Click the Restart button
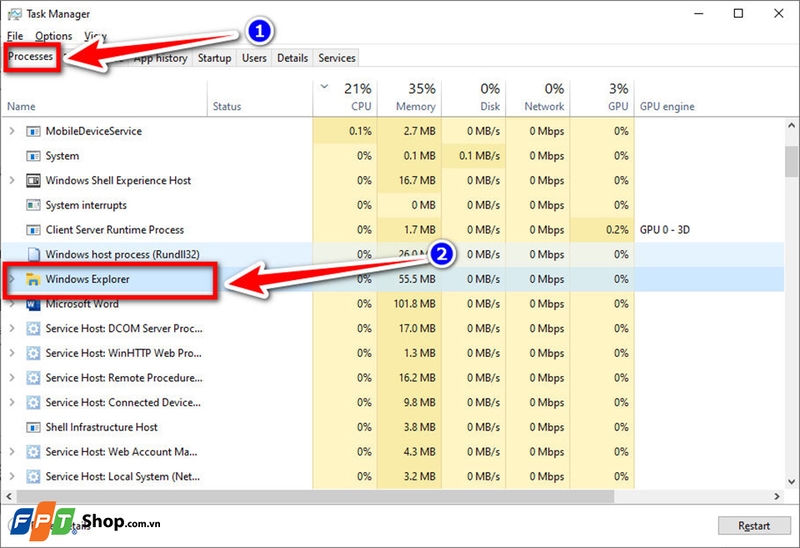 754,526
